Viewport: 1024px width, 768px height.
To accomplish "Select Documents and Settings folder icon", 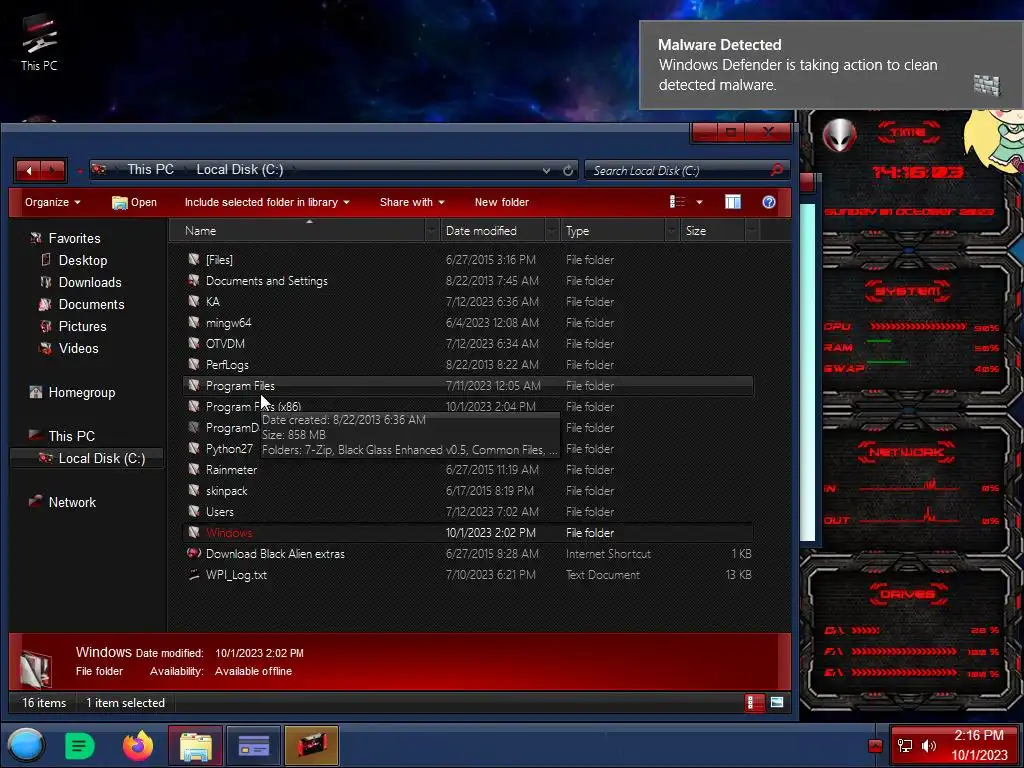I will (193, 281).
